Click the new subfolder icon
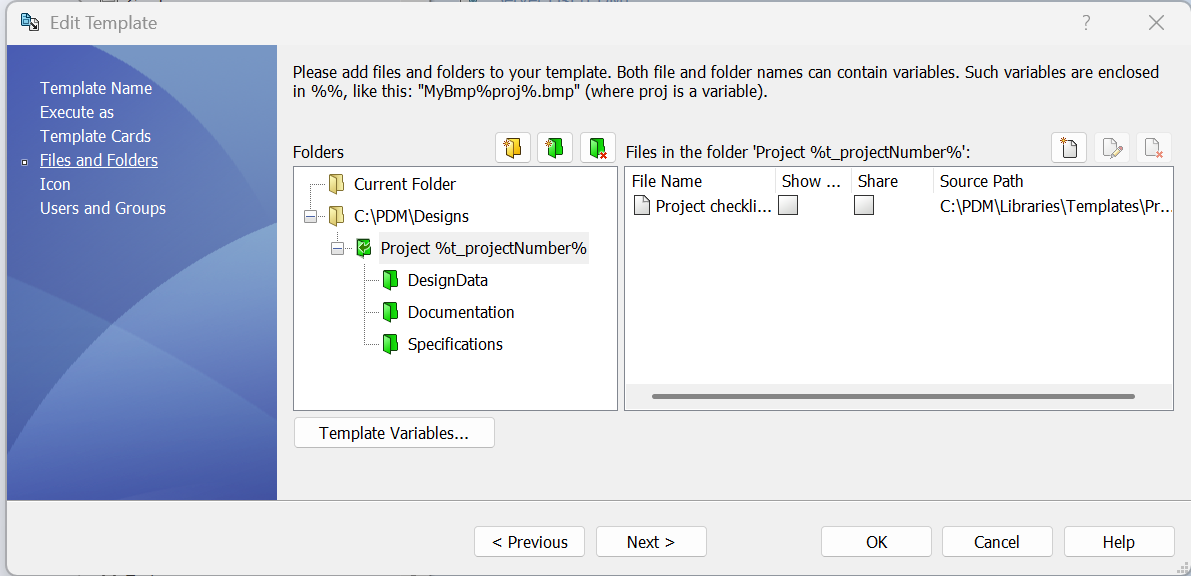 tap(555, 148)
